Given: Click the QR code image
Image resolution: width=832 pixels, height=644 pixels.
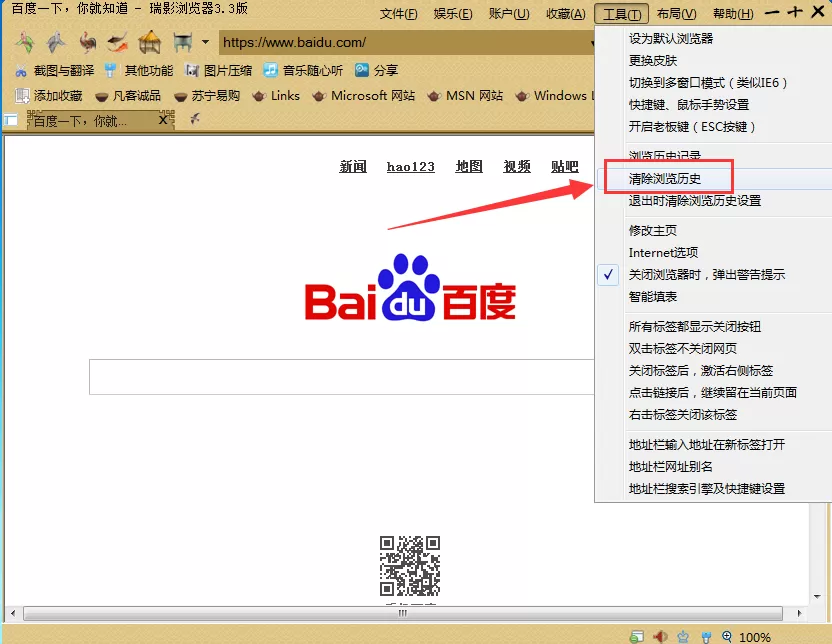Looking at the screenshot, I should coord(410,565).
